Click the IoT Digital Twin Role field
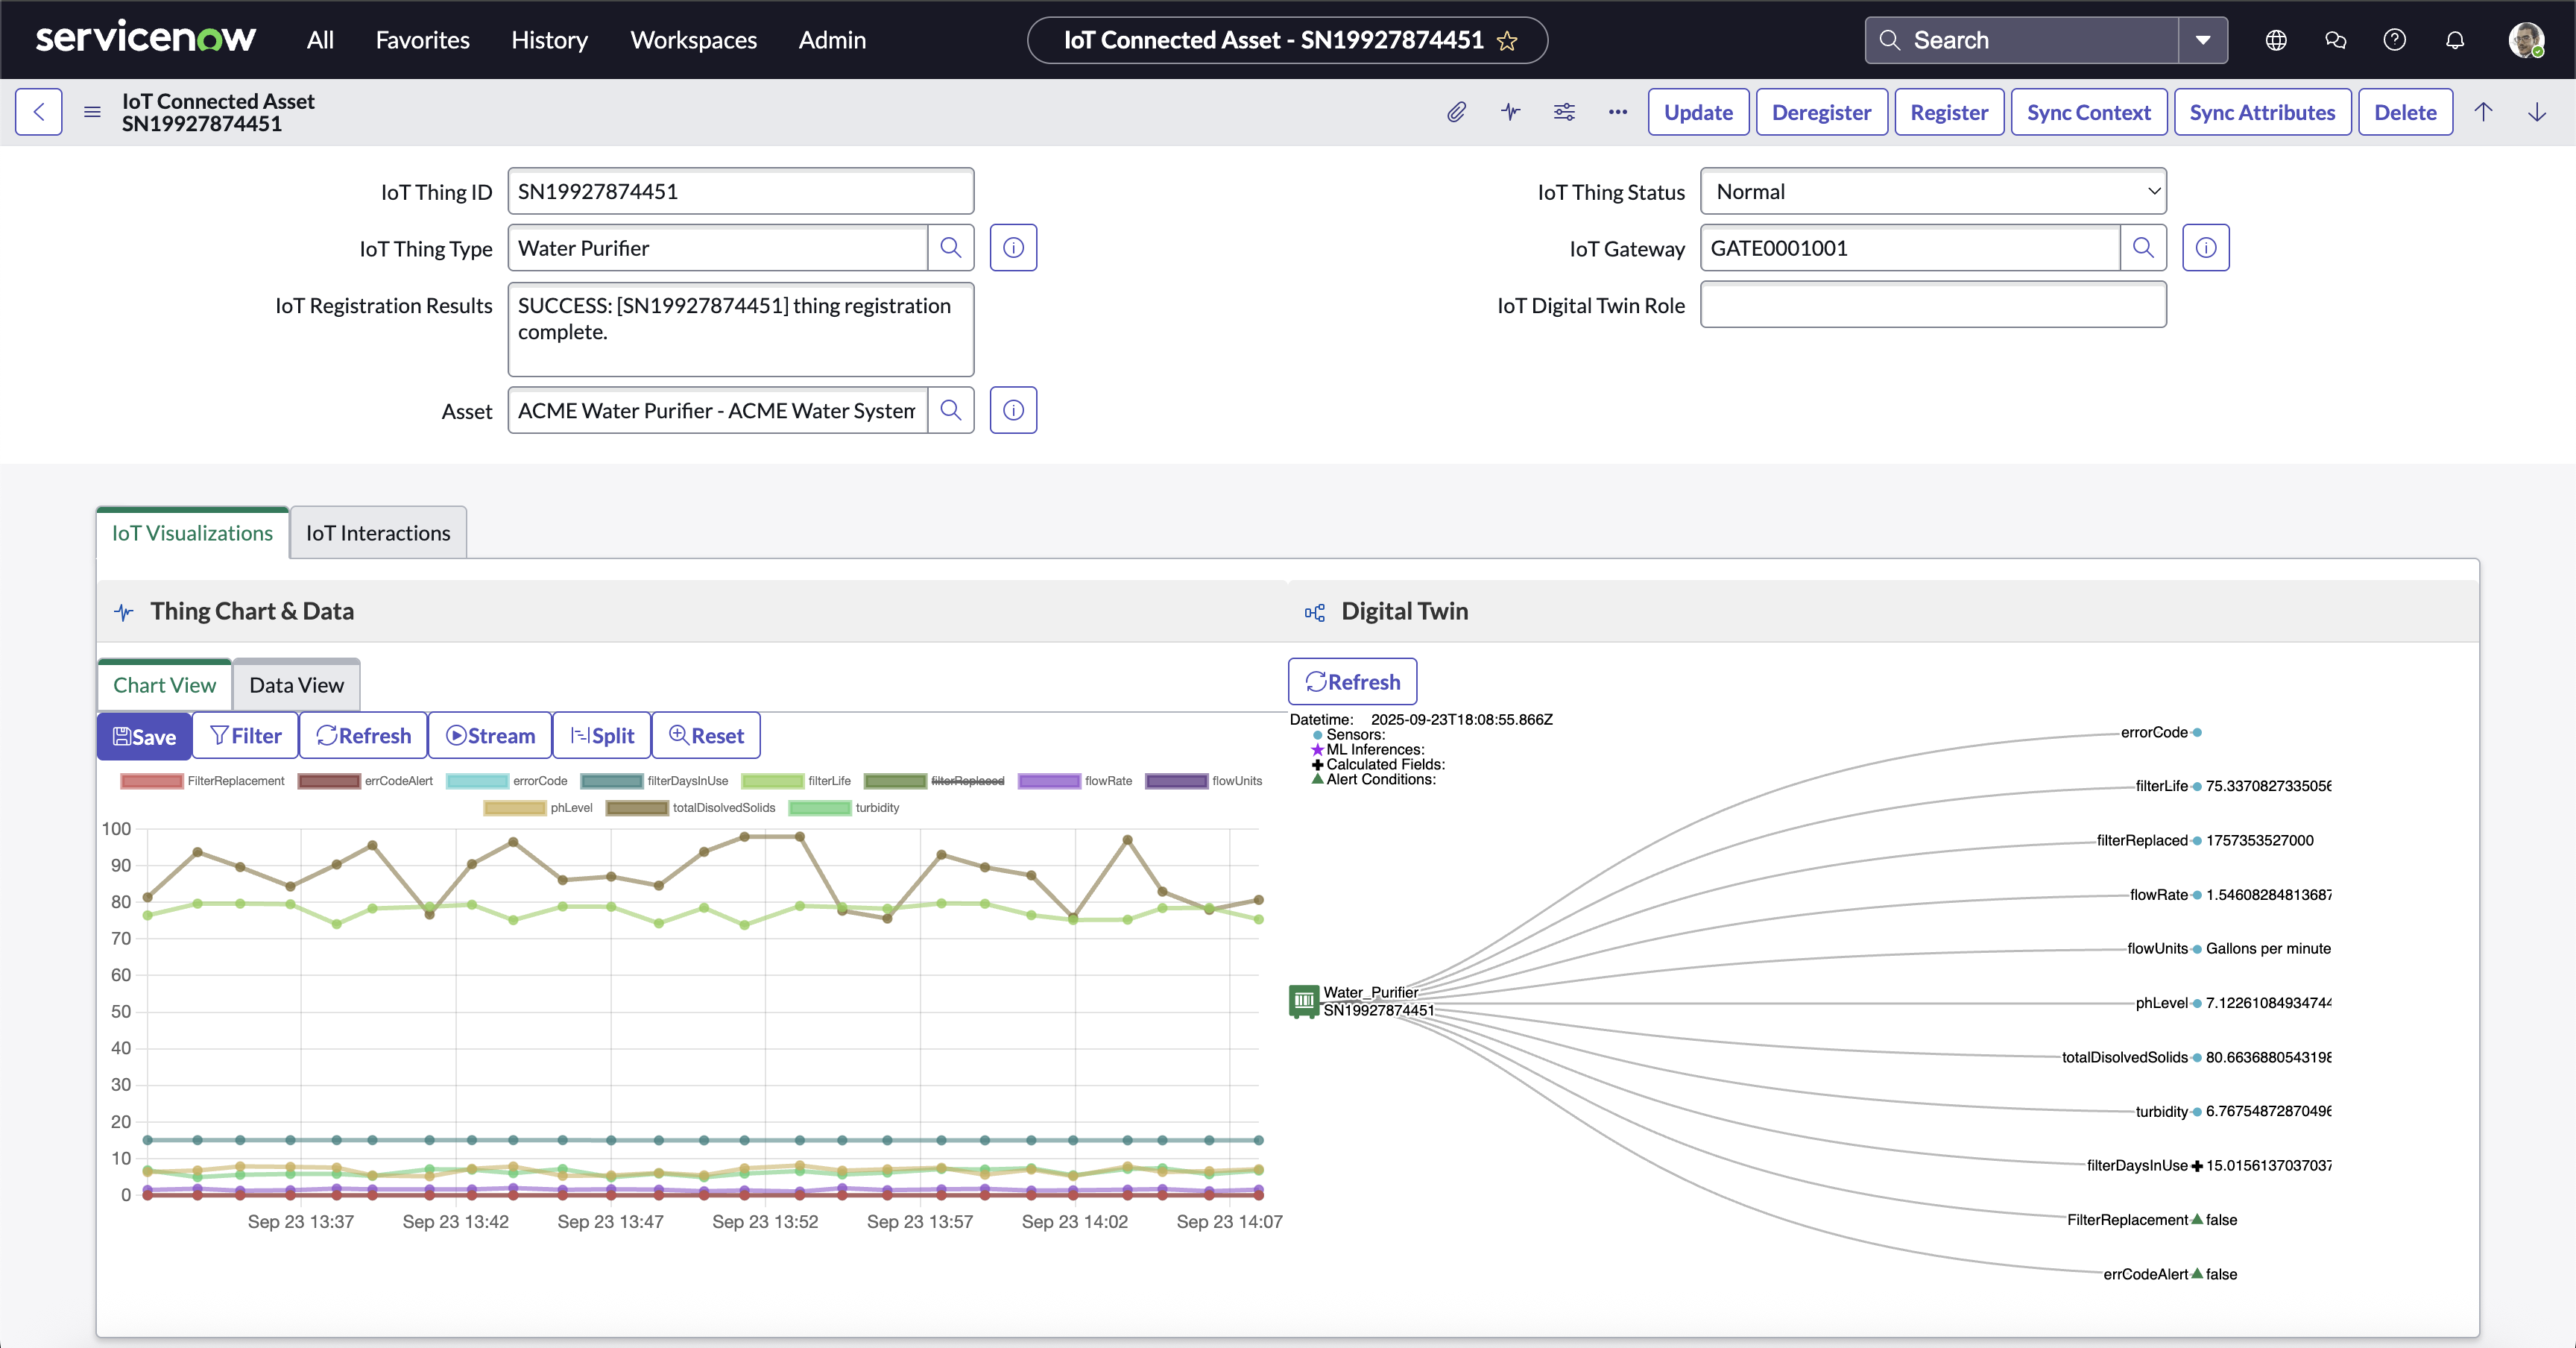Image resolution: width=2576 pixels, height=1348 pixels. 1933,305
